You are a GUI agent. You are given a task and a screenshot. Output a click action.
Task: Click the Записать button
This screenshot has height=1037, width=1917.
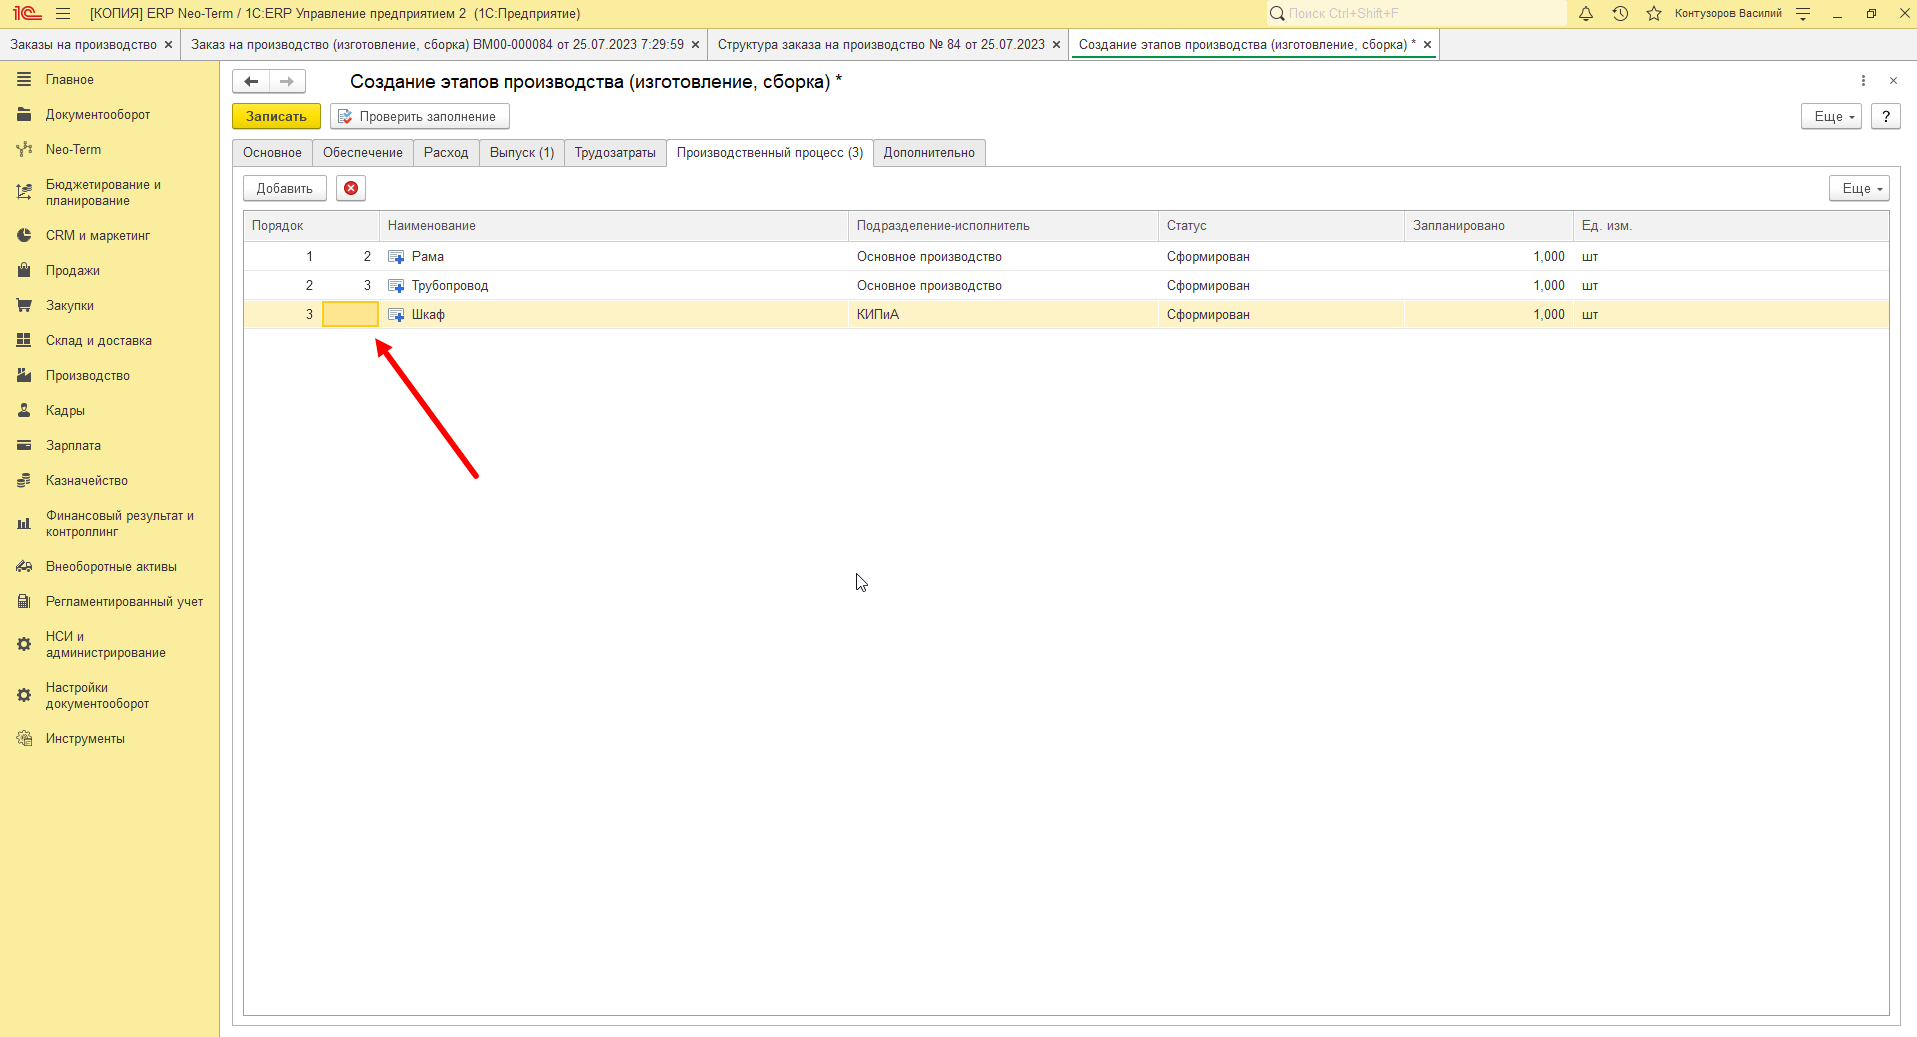(x=276, y=117)
